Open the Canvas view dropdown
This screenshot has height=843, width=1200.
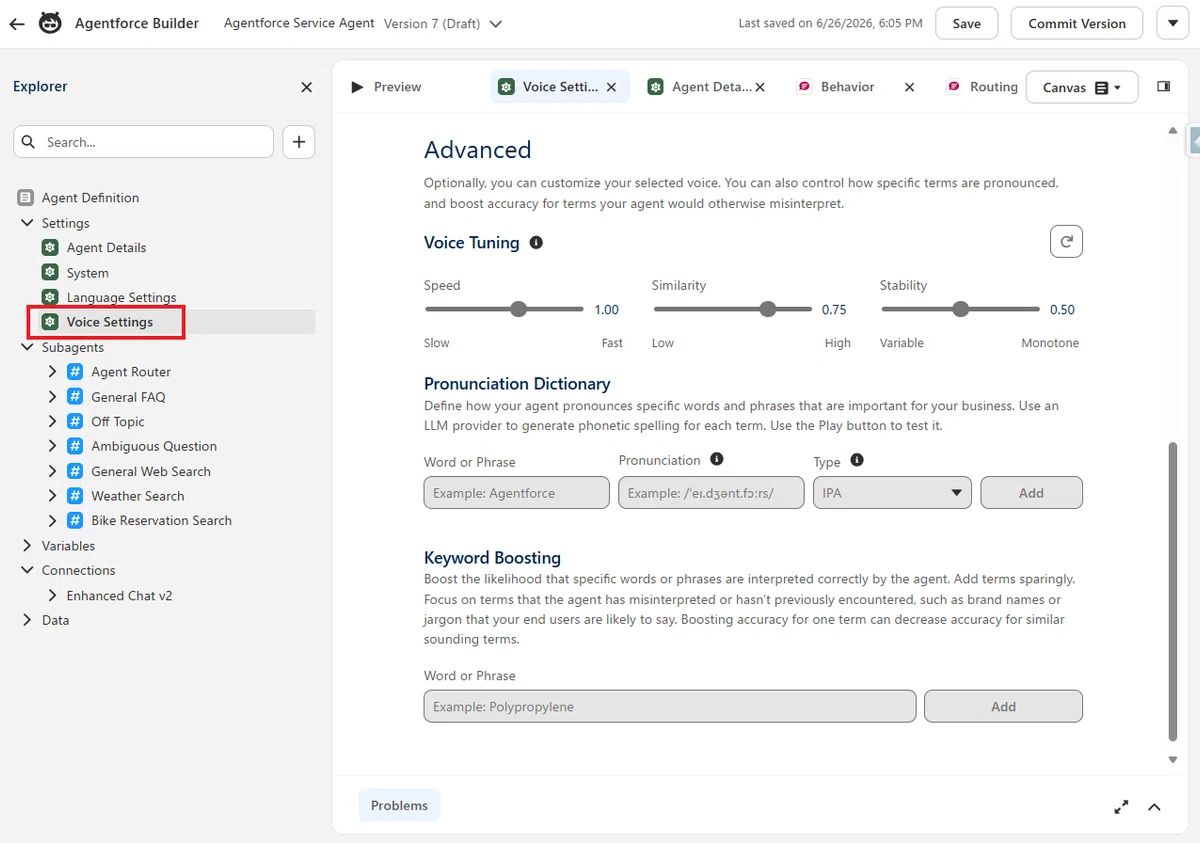(1081, 87)
